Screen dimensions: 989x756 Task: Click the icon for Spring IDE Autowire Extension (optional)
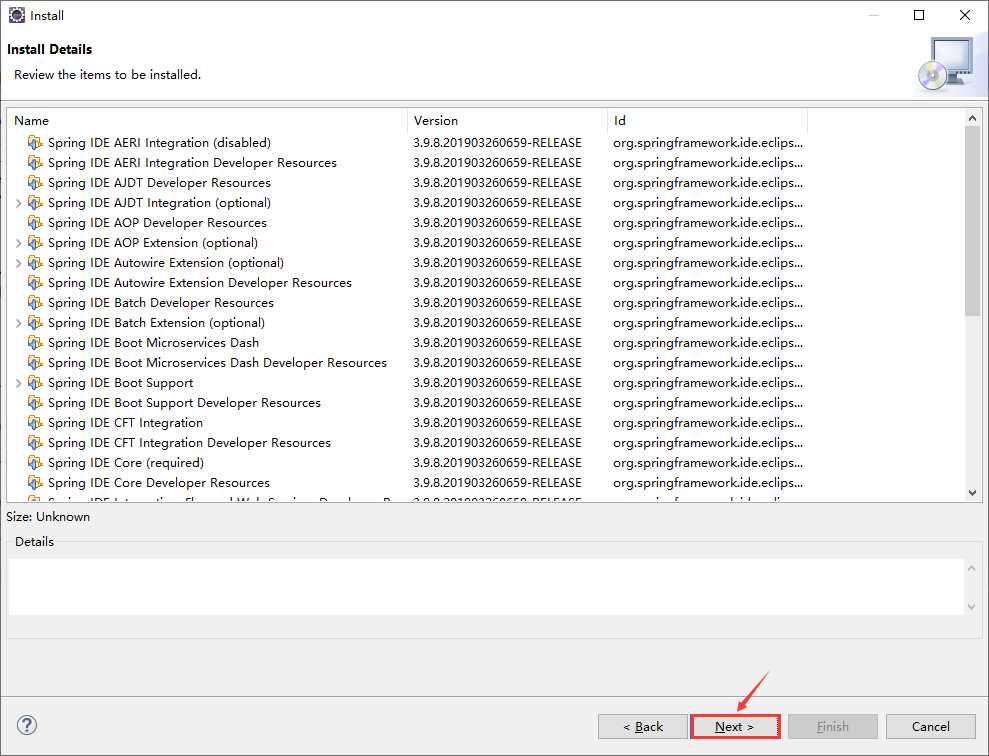click(35, 263)
